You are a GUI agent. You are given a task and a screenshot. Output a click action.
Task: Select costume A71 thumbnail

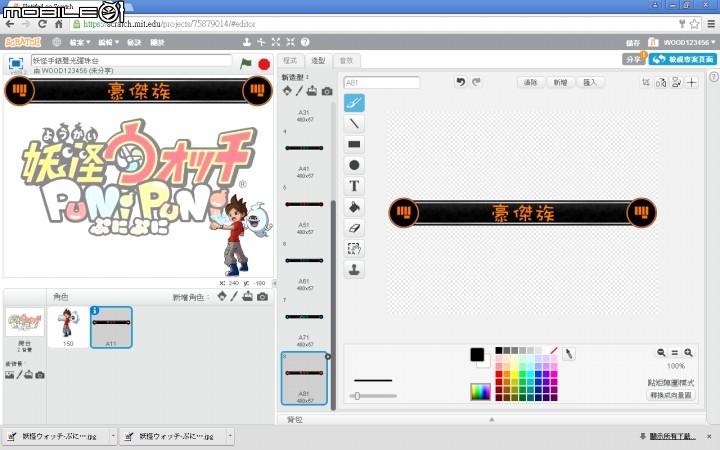coord(304,322)
